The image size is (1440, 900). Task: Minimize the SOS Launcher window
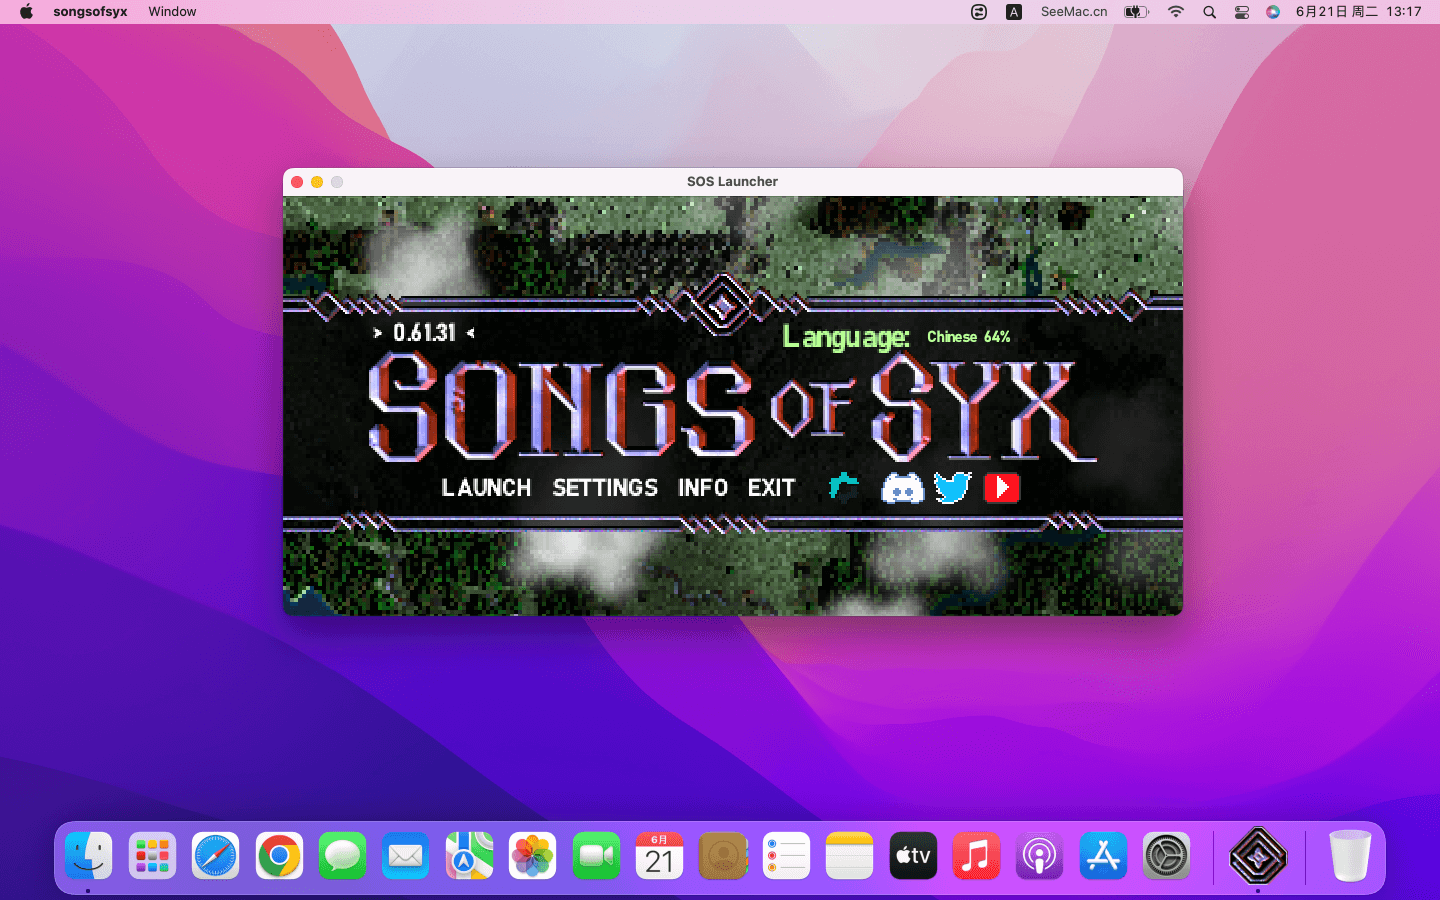coord(317,182)
